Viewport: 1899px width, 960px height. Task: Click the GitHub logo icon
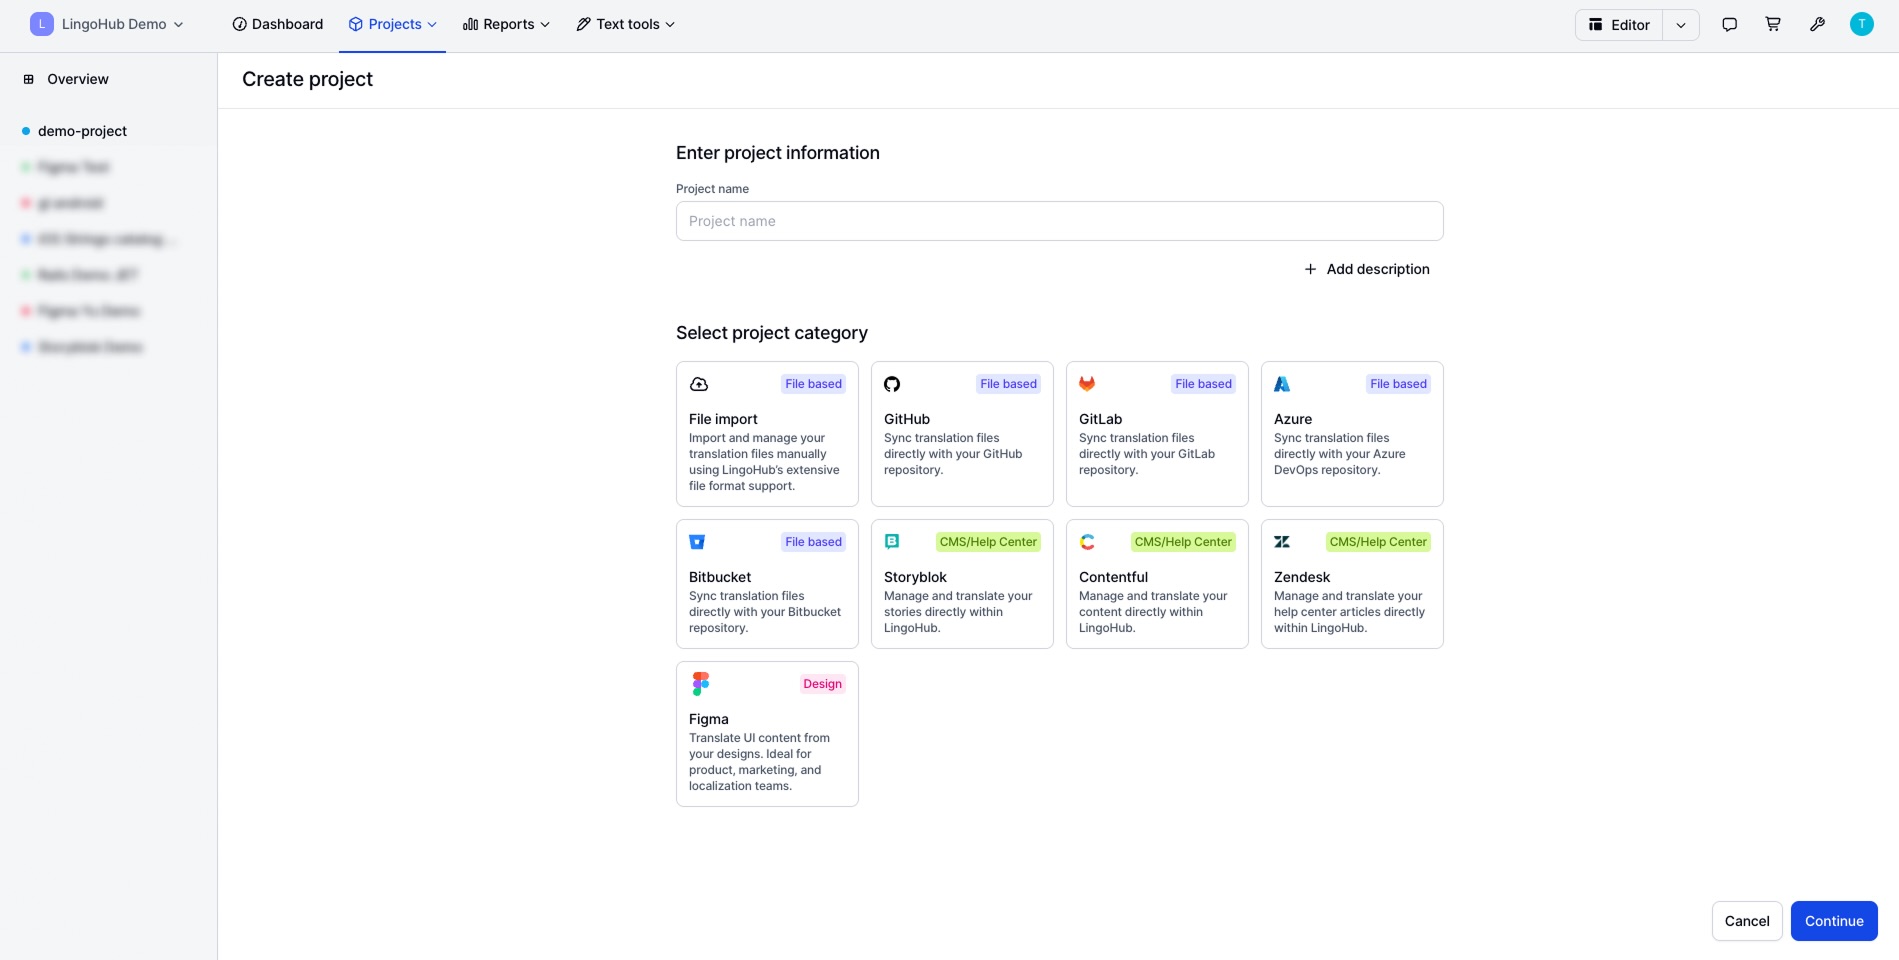click(x=892, y=384)
